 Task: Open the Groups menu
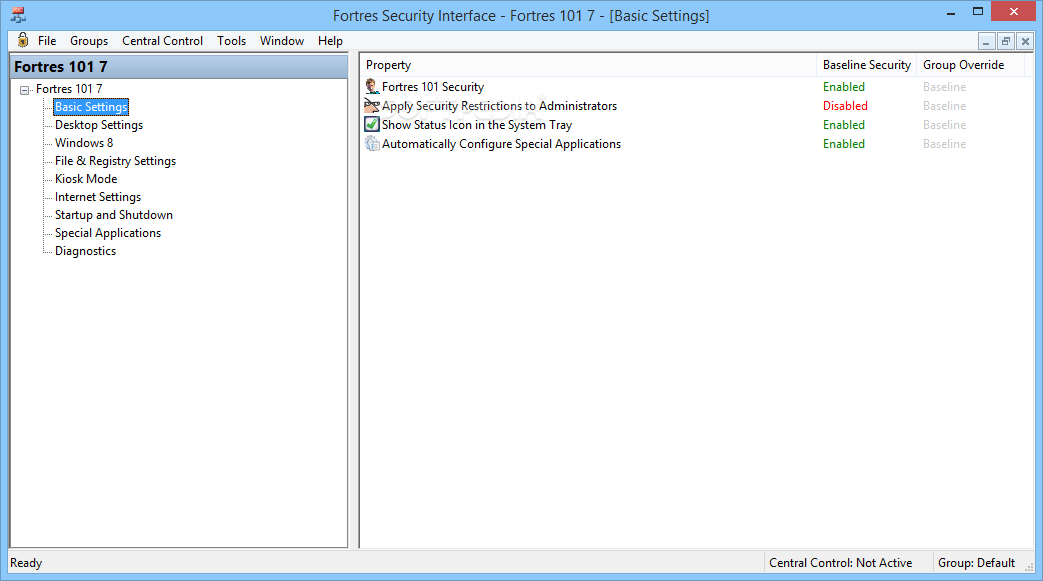[x=88, y=41]
